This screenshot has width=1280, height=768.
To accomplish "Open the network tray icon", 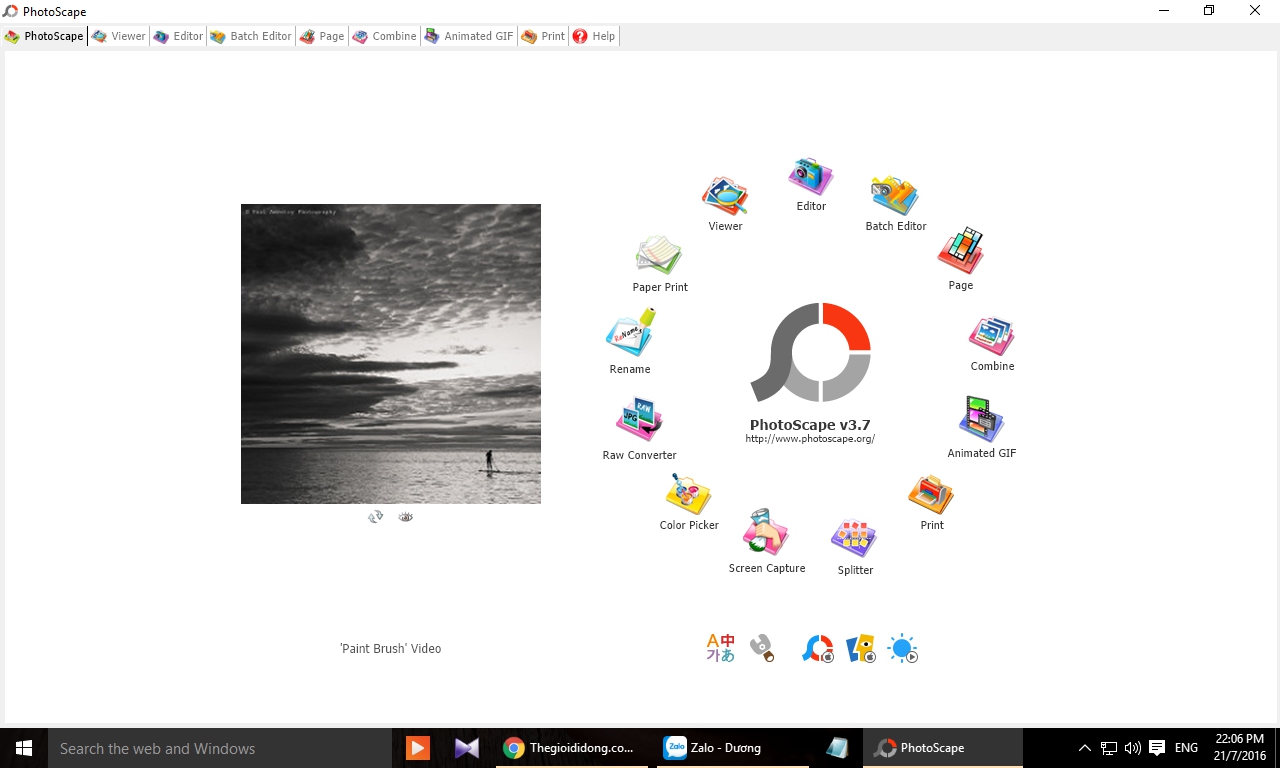I will 1109,748.
